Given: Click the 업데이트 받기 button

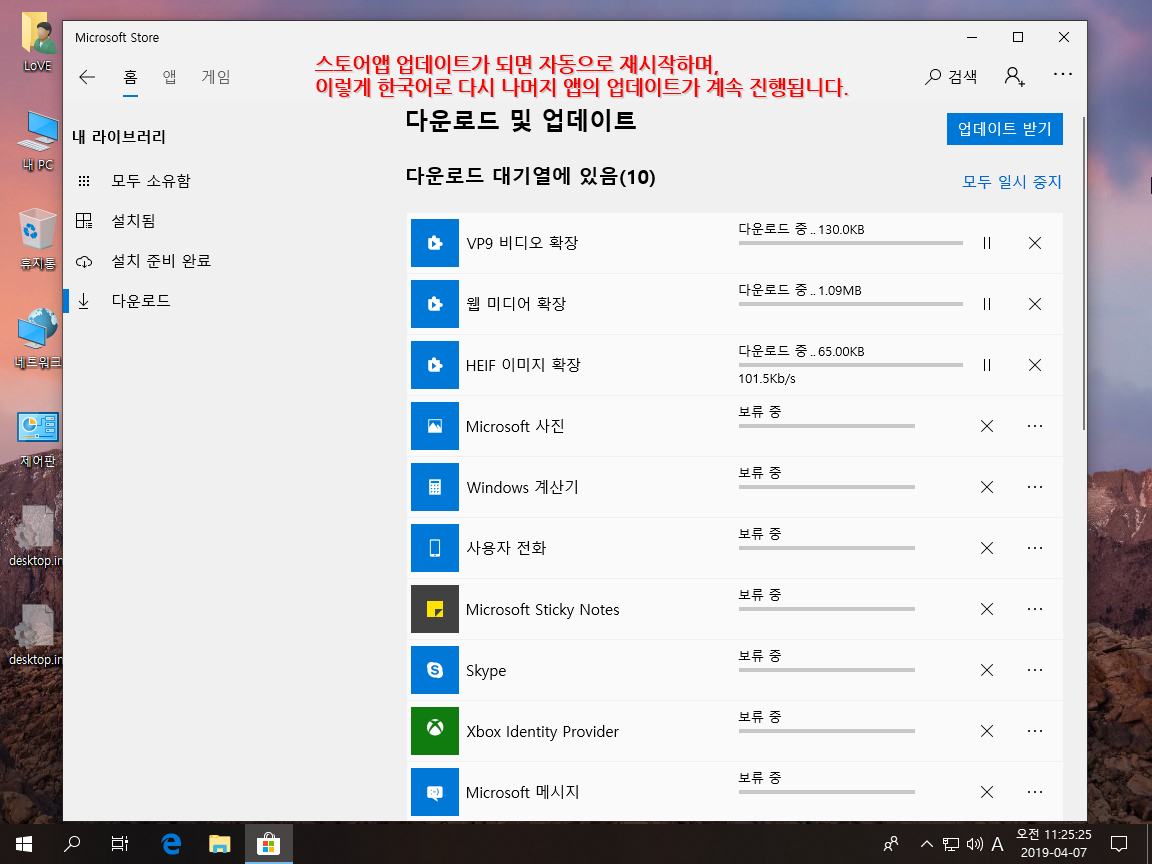Looking at the screenshot, I should tap(1004, 129).
